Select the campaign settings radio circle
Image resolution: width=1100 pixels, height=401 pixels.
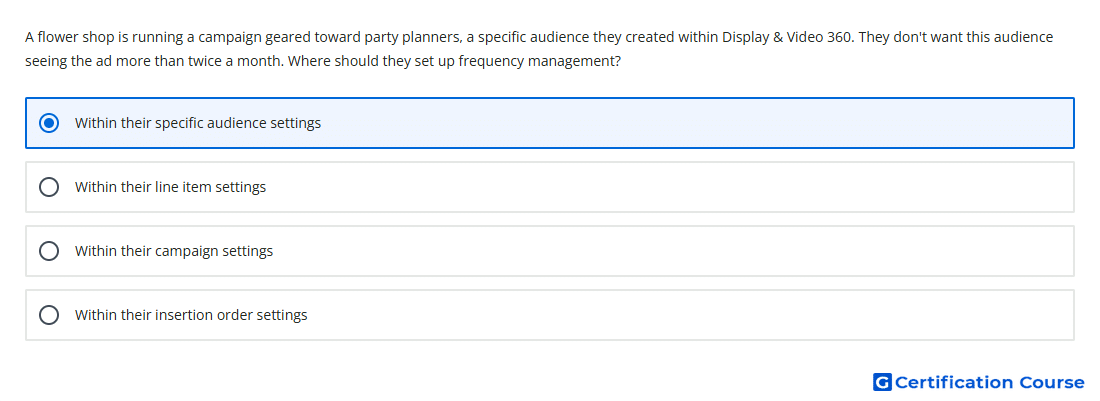point(49,251)
